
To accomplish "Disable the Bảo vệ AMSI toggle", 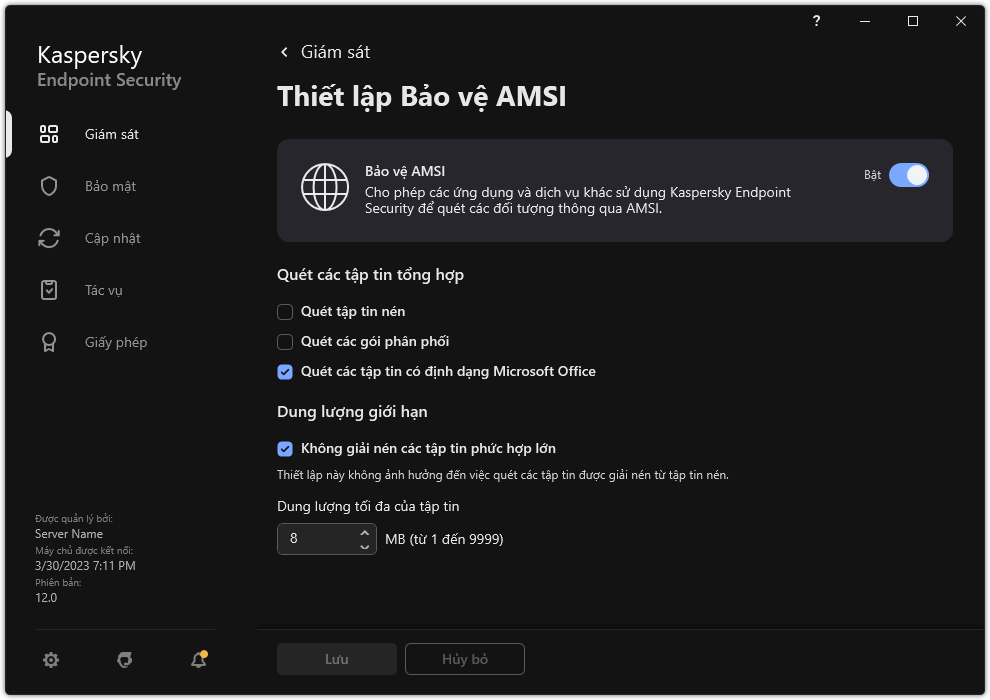I will tap(908, 174).
